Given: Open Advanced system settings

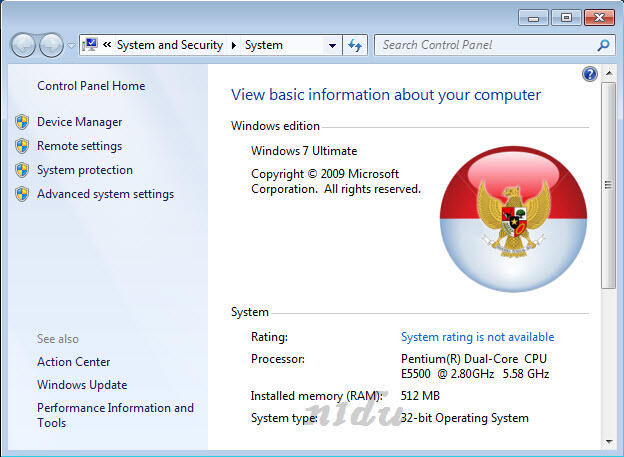Looking at the screenshot, I should 105,194.
